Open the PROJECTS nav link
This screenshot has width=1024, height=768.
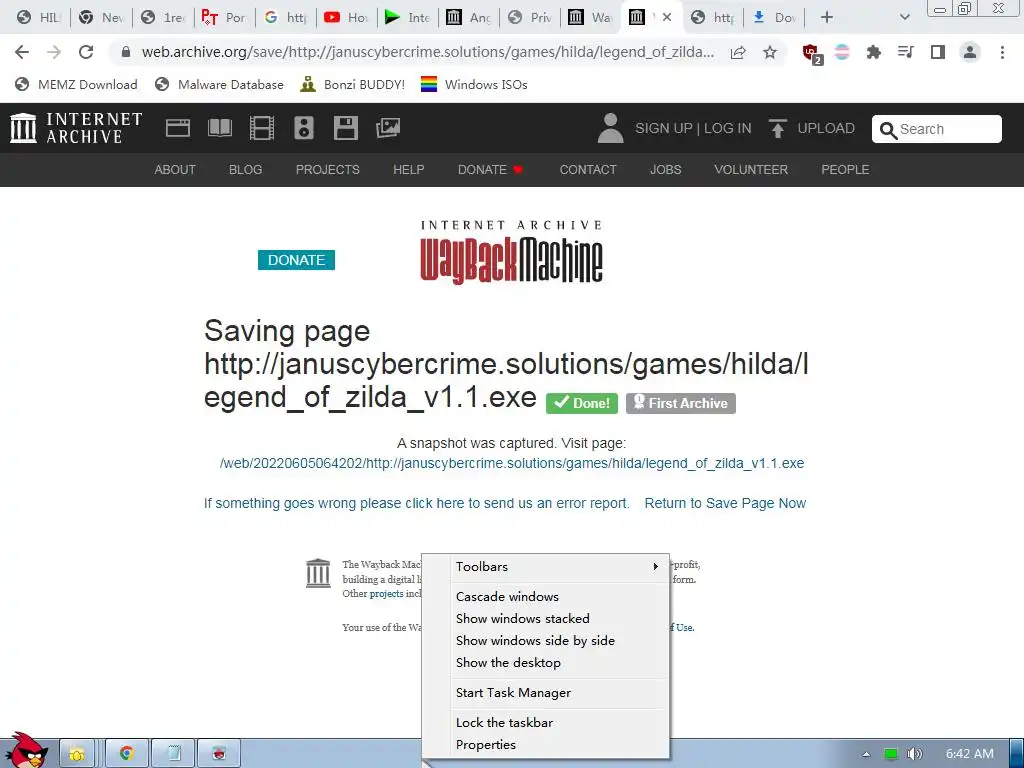[328, 170]
